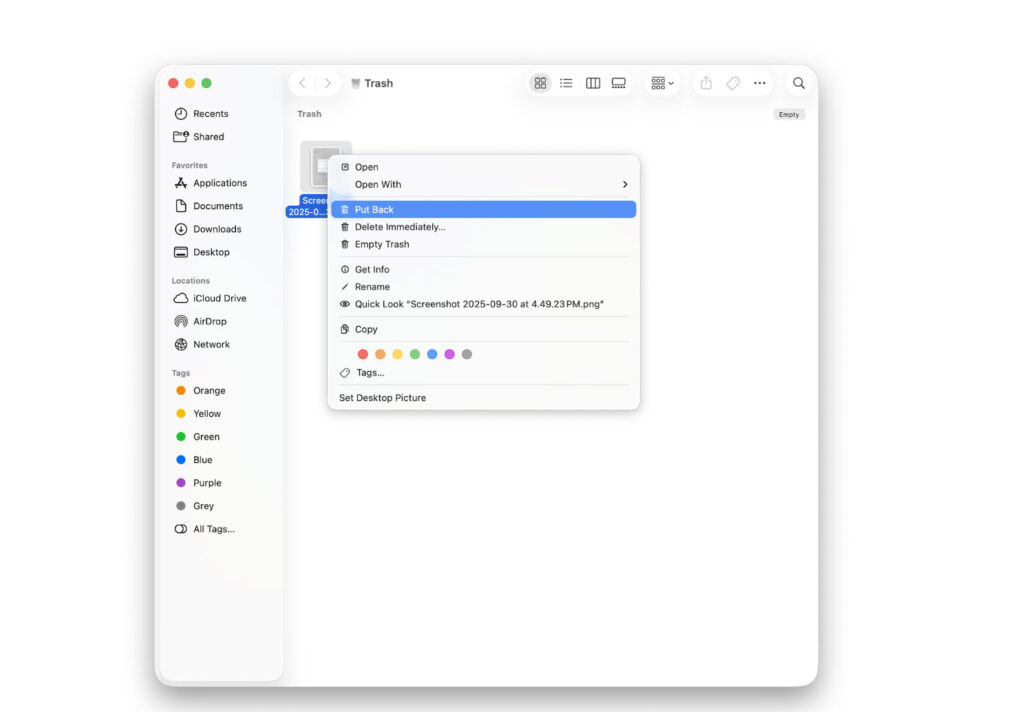The height and width of the screenshot is (712, 1024).
Task: Open the search magnifier icon
Action: click(798, 83)
